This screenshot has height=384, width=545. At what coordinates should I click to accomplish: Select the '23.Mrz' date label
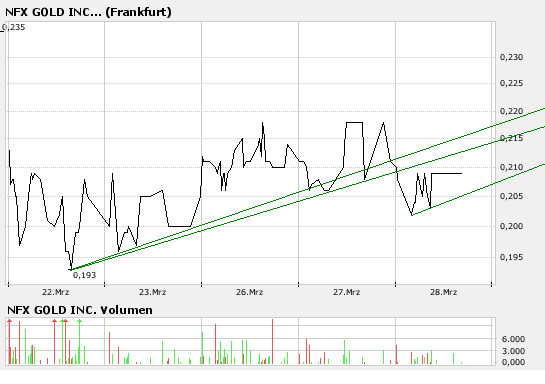coord(153,292)
